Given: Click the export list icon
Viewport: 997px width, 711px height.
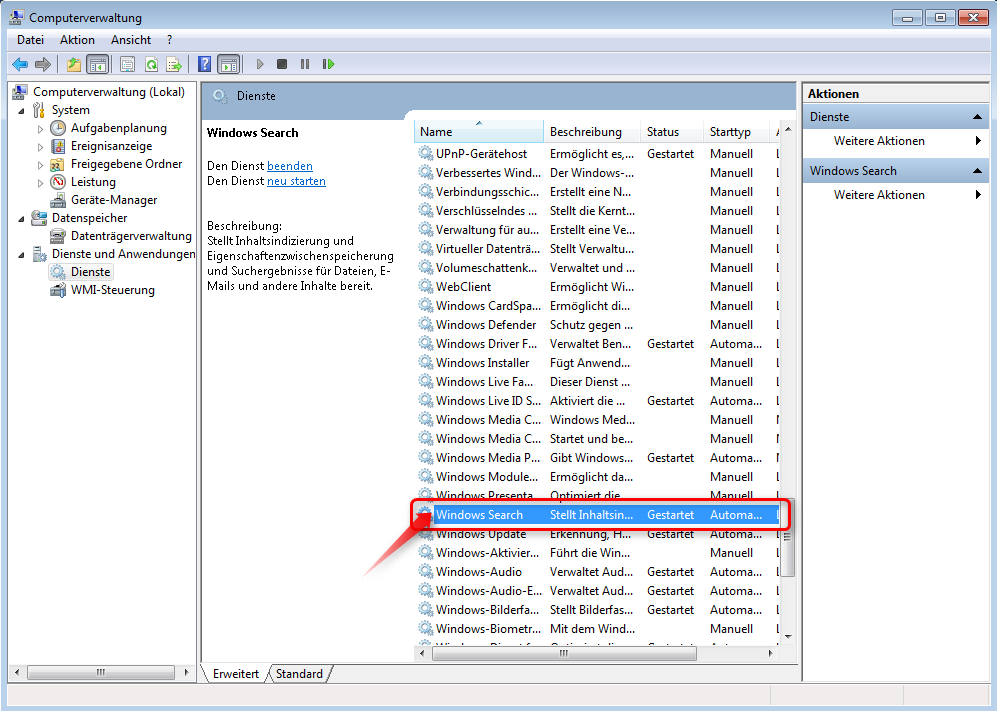Looking at the screenshot, I should [176, 64].
